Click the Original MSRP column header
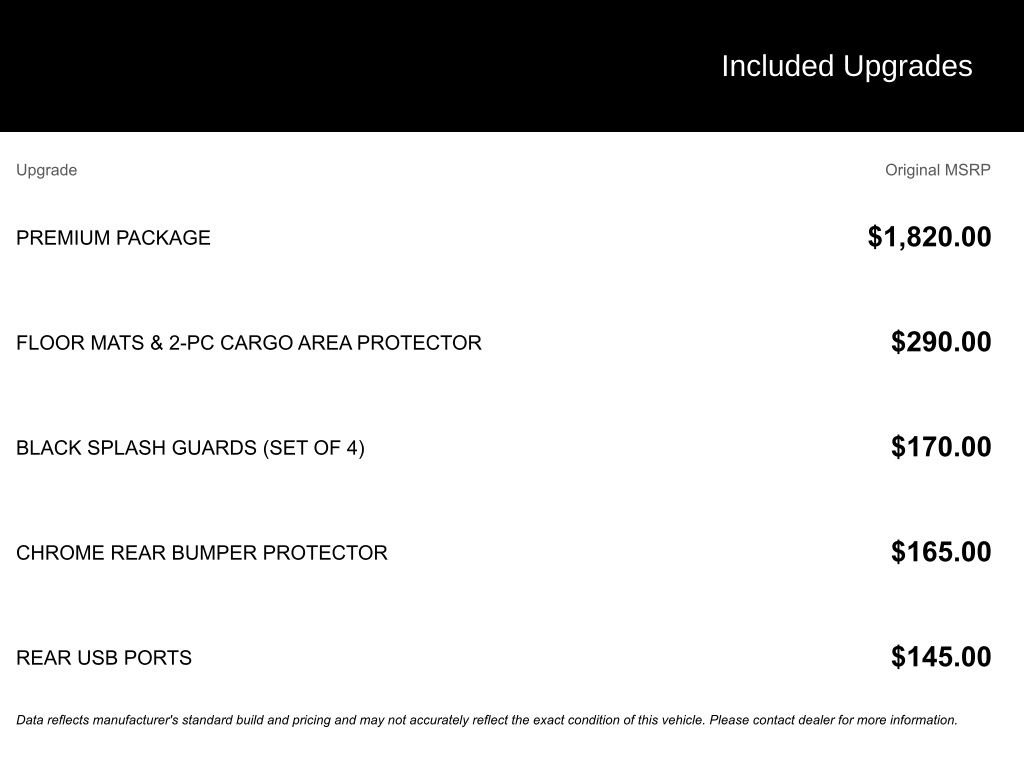The width and height of the screenshot is (1024, 768). [937, 170]
